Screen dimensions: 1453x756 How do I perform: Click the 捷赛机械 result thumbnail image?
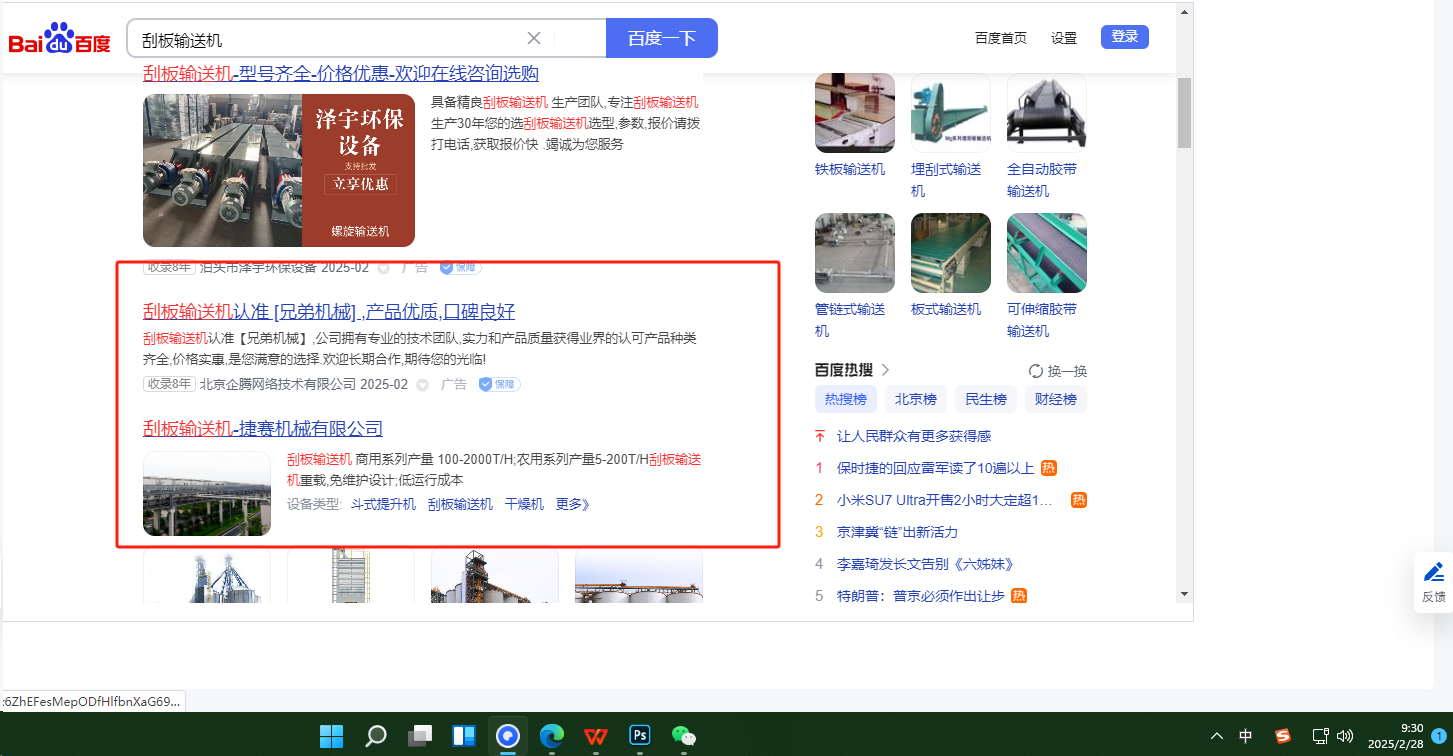pos(207,493)
